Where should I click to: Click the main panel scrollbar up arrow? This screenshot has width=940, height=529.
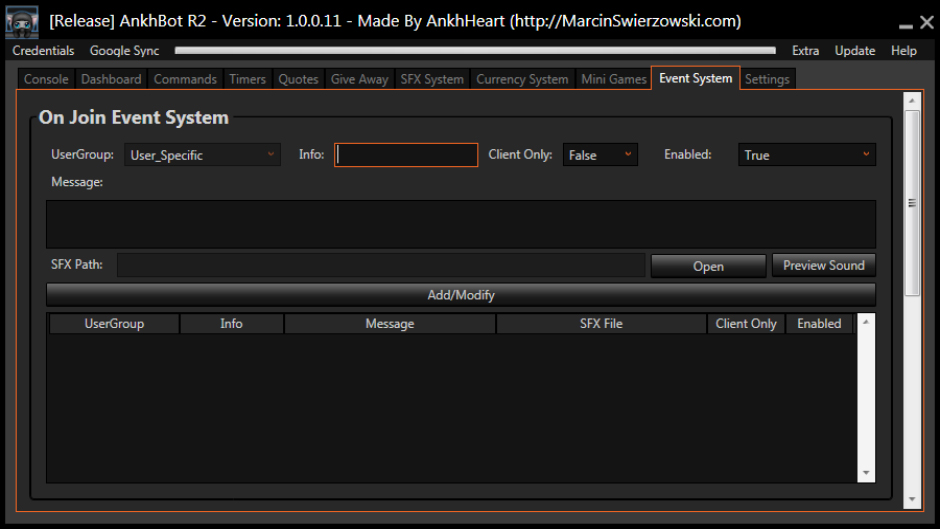point(912,101)
